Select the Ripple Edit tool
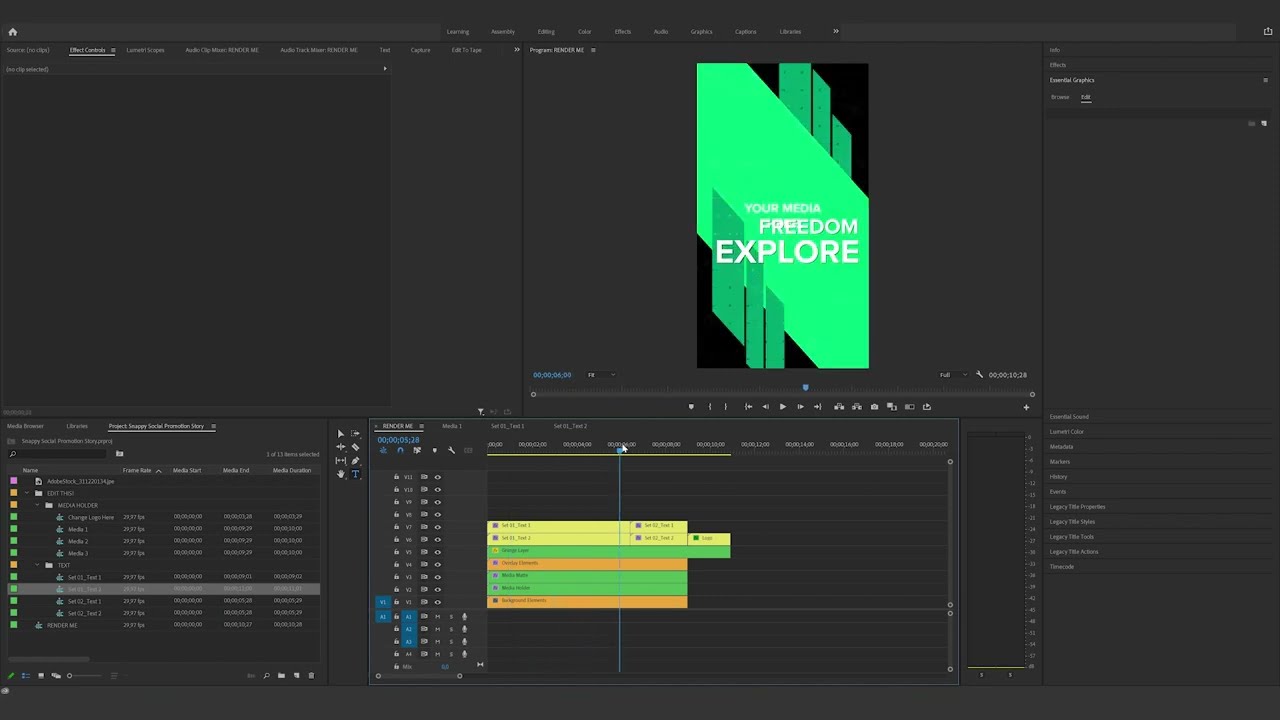Viewport: 1280px width, 720px height. coord(341,448)
